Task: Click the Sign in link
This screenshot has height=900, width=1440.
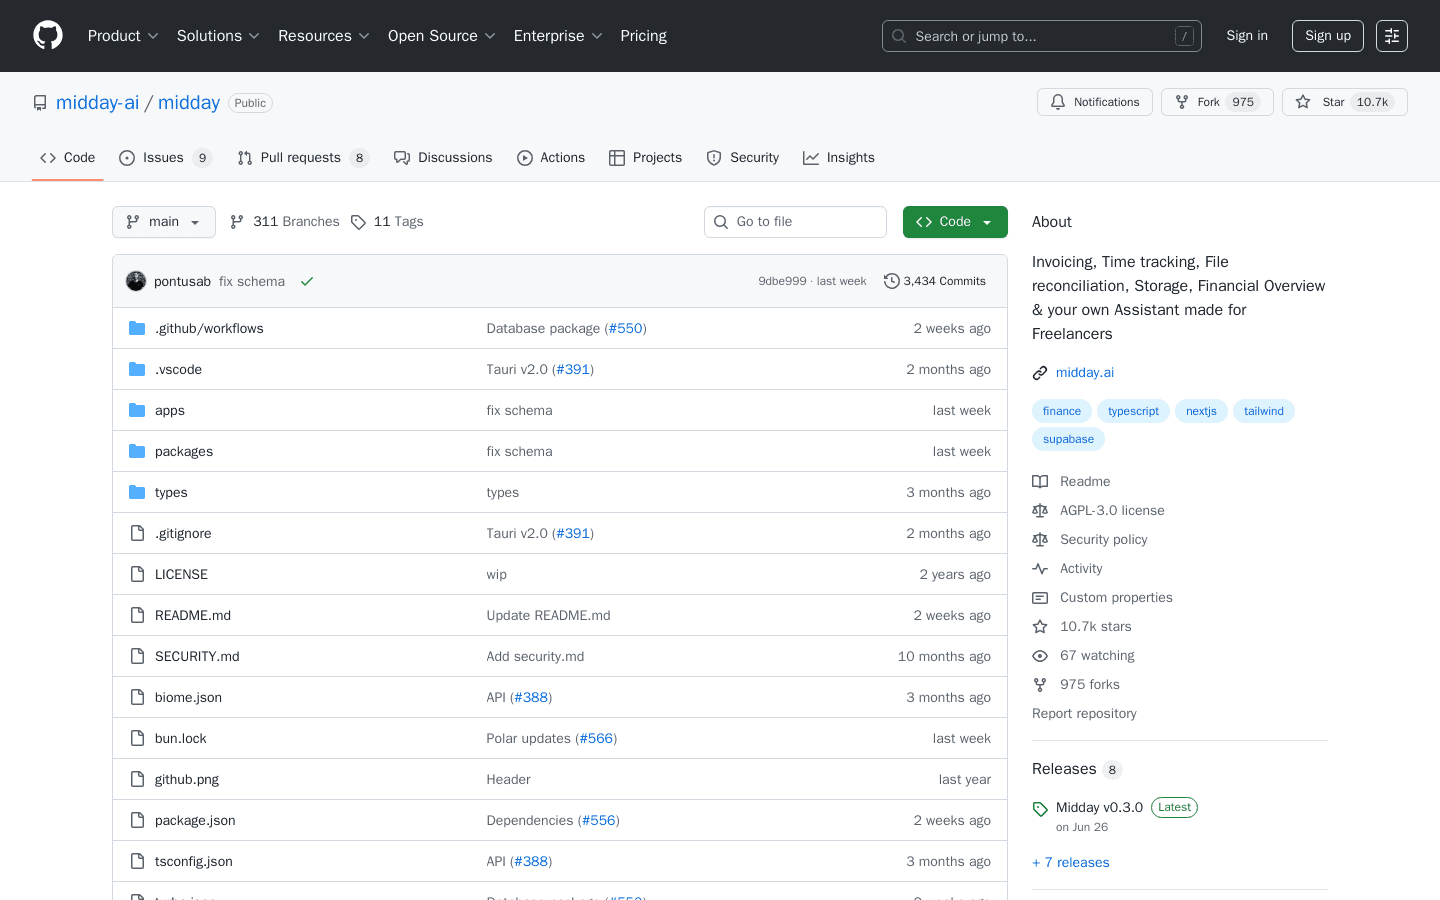Action: [x=1247, y=36]
